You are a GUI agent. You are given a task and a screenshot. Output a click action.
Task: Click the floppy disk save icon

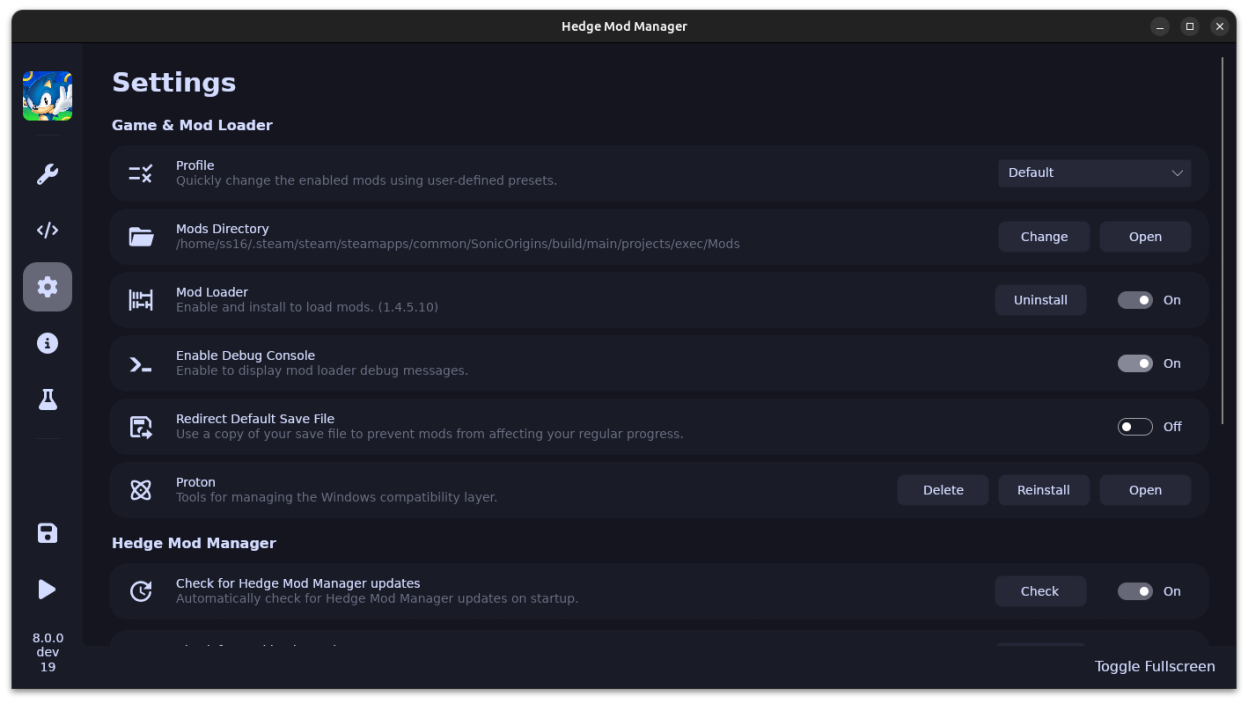click(x=47, y=533)
